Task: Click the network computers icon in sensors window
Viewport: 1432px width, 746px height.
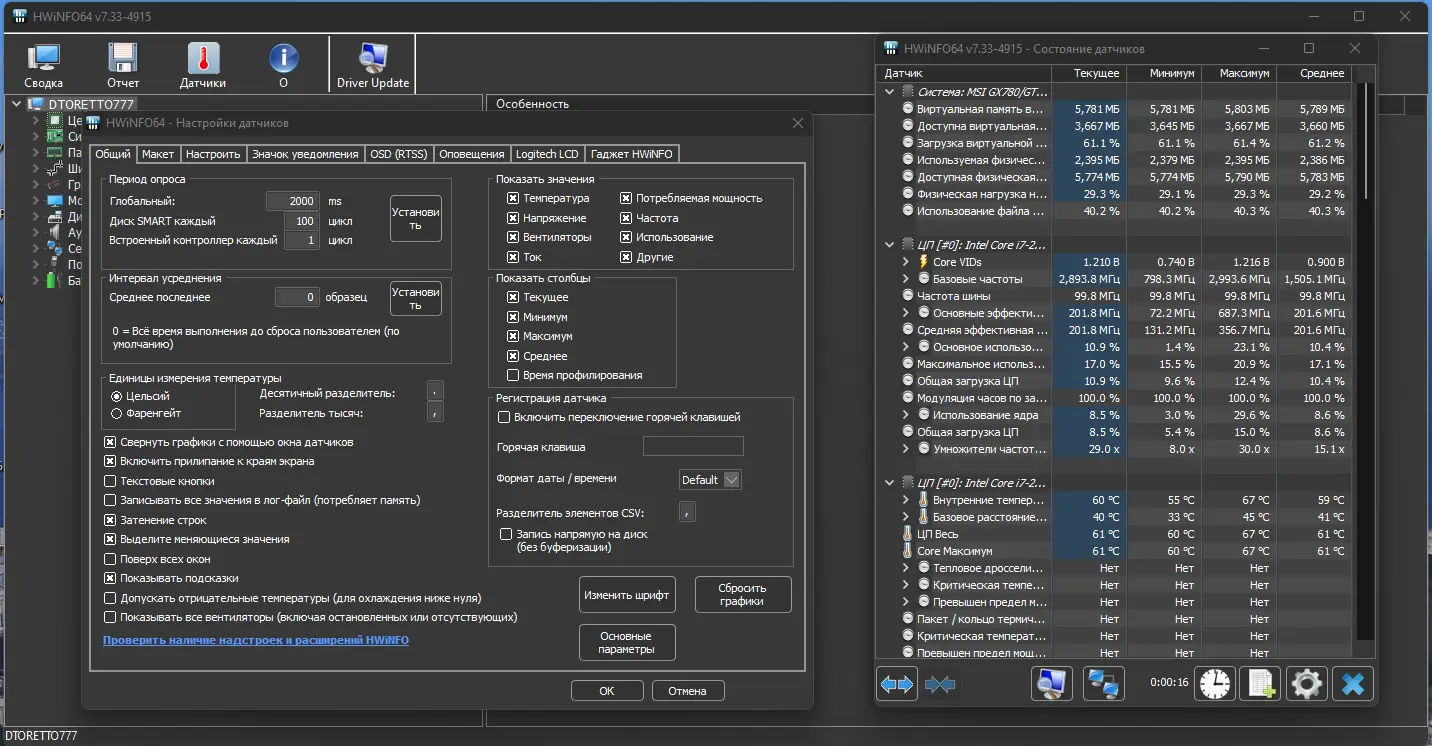Action: tap(1104, 684)
